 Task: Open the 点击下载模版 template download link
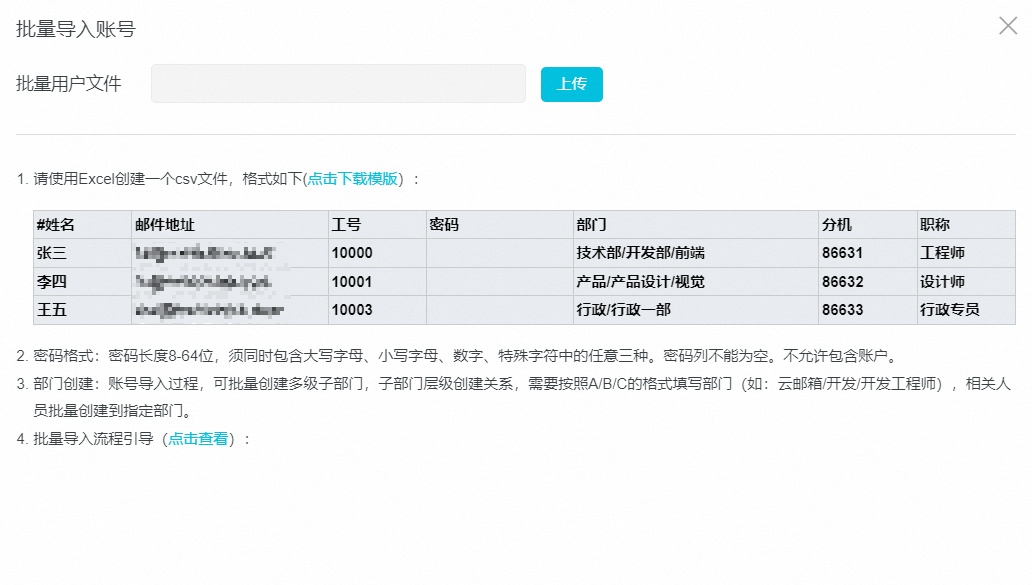[x=353, y=179]
